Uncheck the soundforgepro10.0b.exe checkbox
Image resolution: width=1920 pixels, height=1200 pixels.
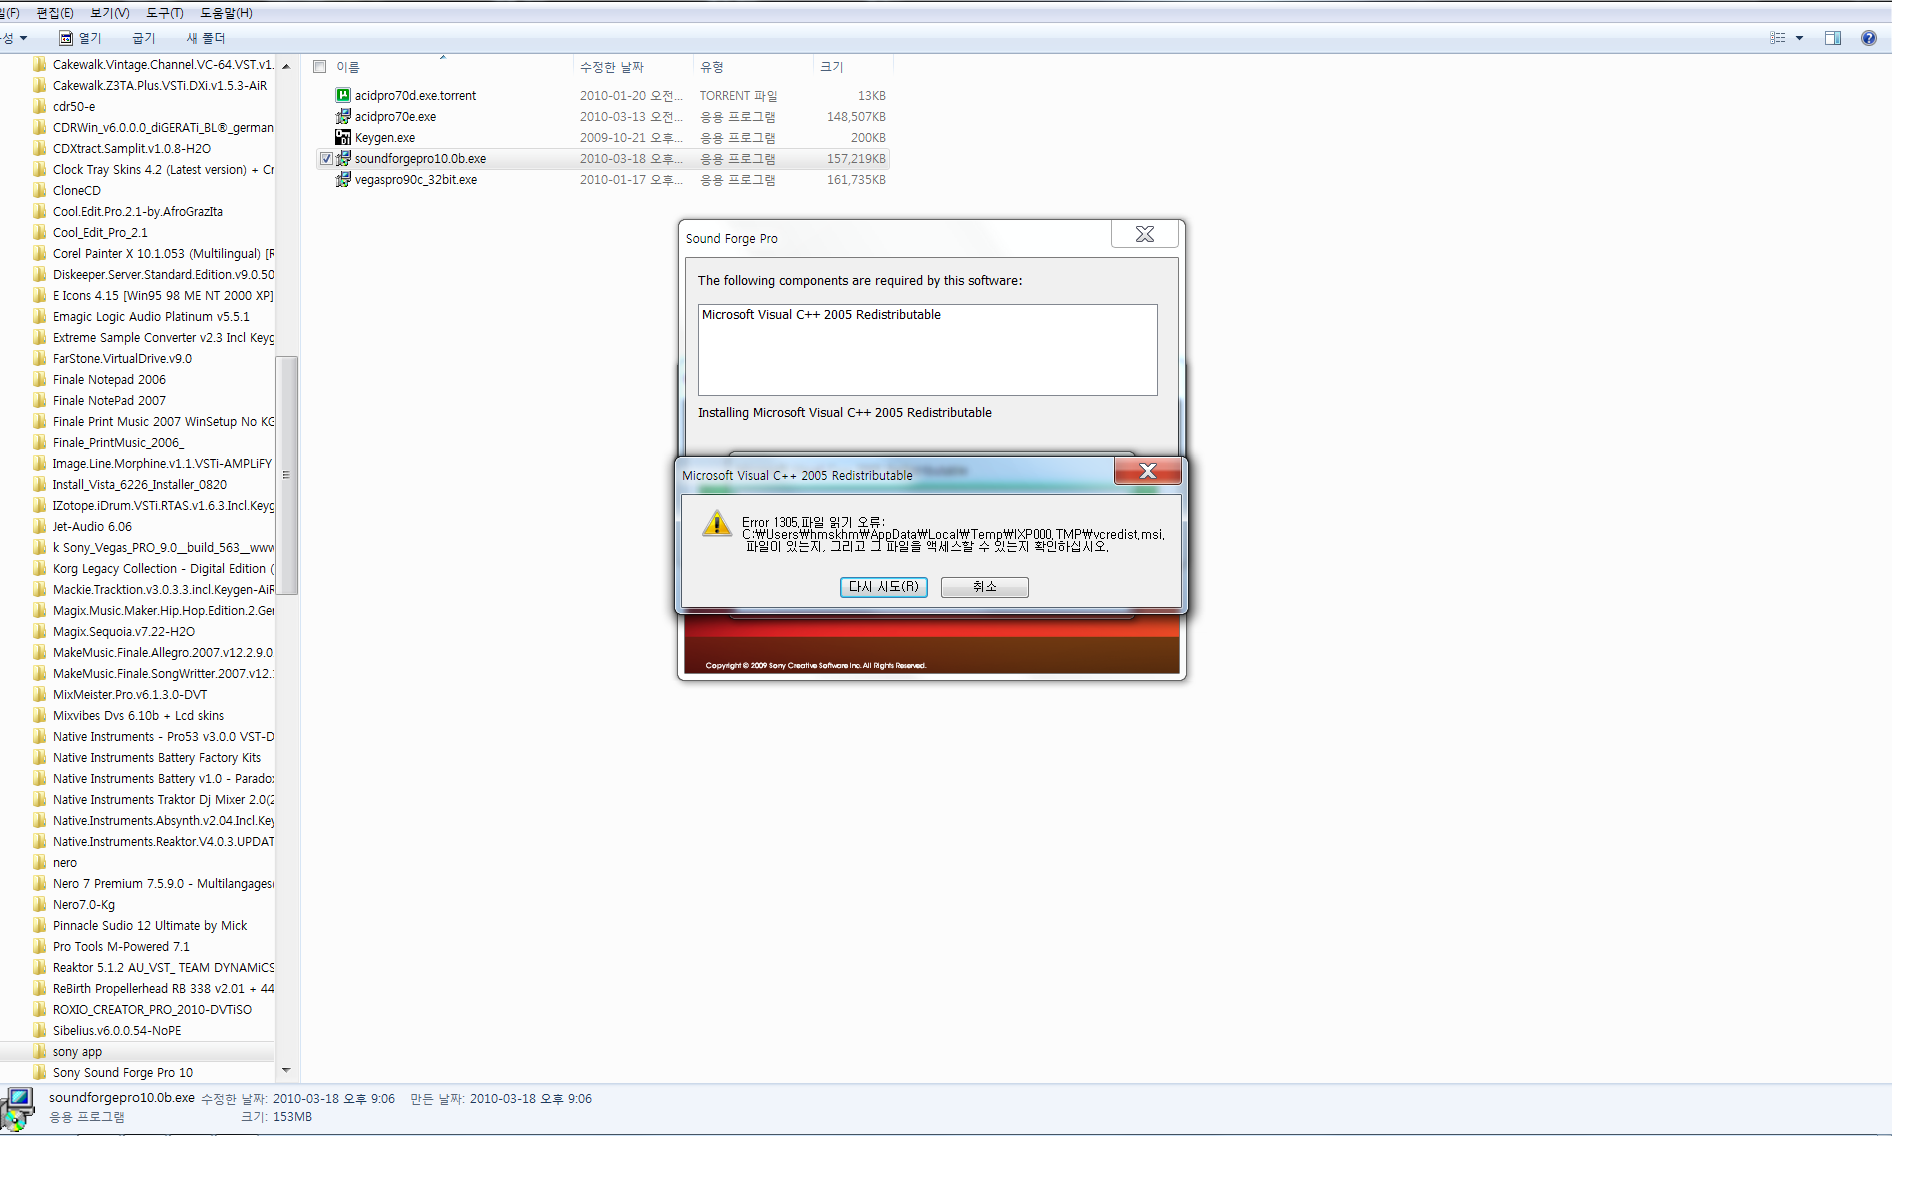pyautogui.click(x=326, y=159)
